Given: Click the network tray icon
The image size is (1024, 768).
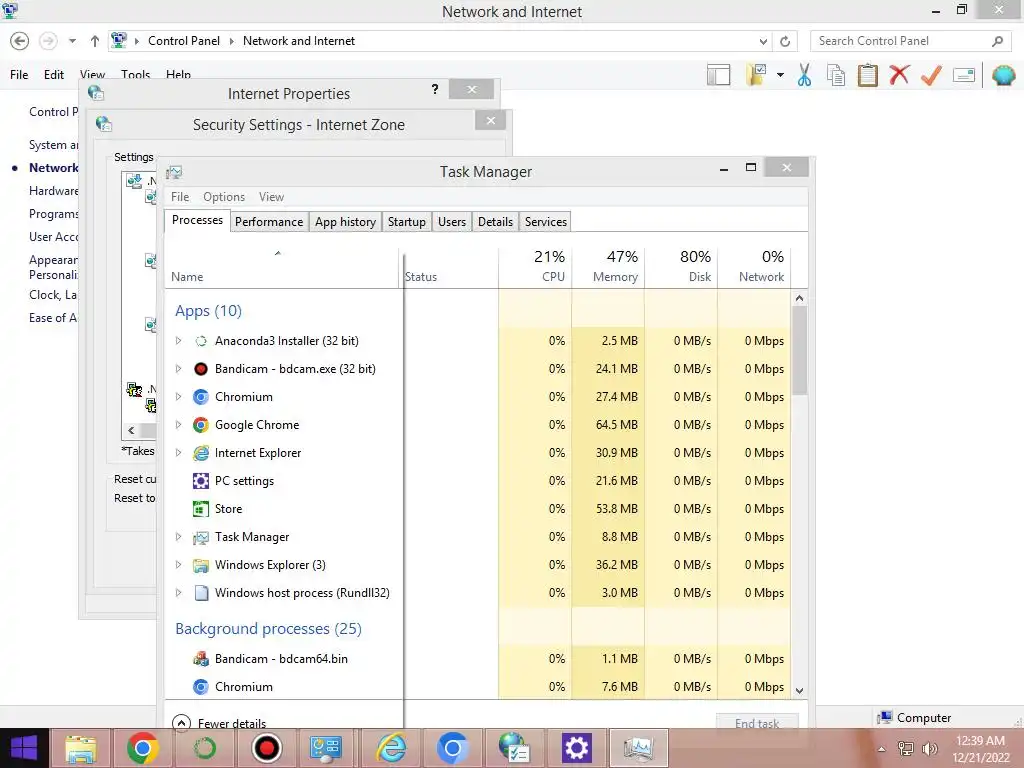Looking at the screenshot, I should pos(906,749).
